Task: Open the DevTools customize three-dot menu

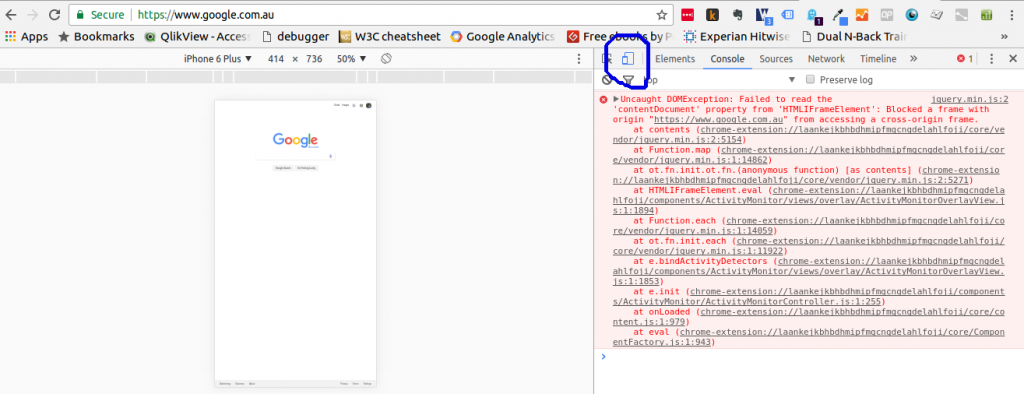Action: point(991,59)
